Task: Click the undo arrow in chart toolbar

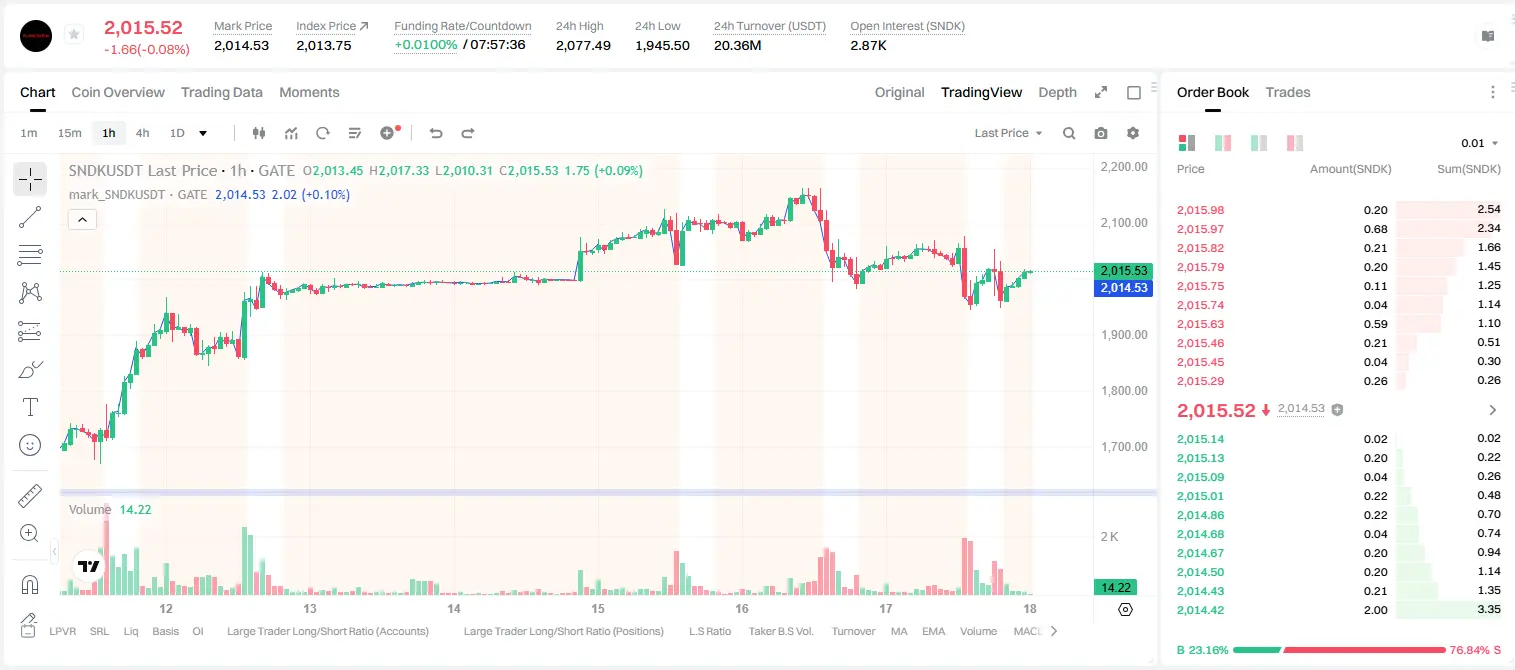Action: [x=435, y=133]
